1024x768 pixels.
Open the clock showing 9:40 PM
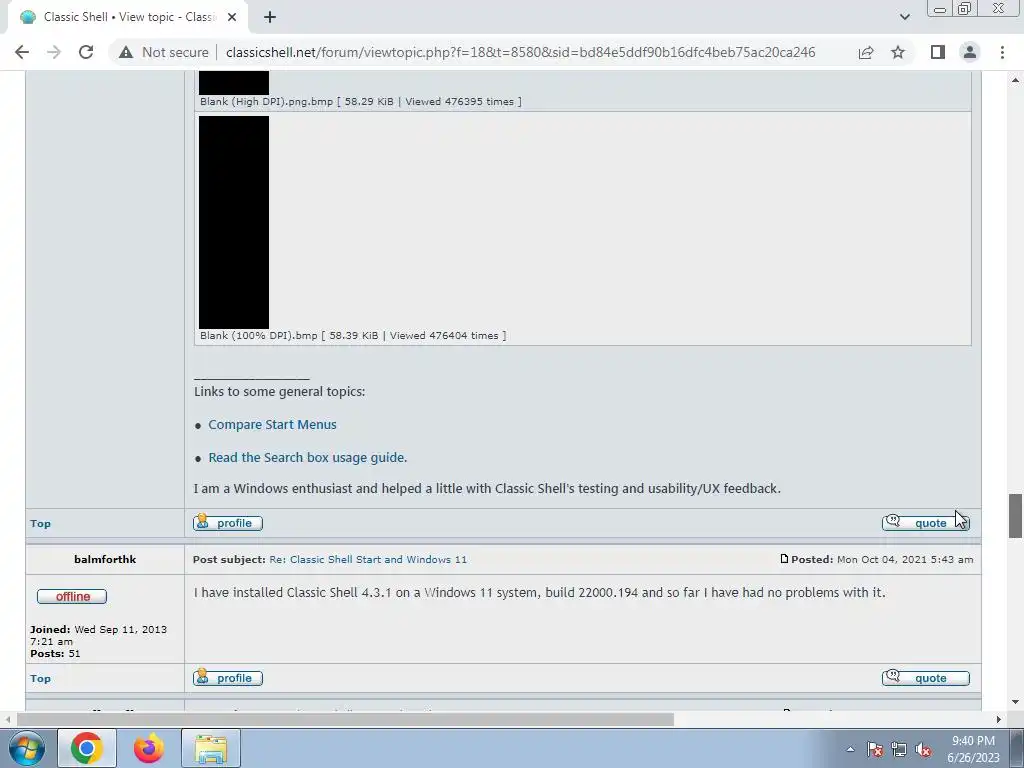click(973, 749)
